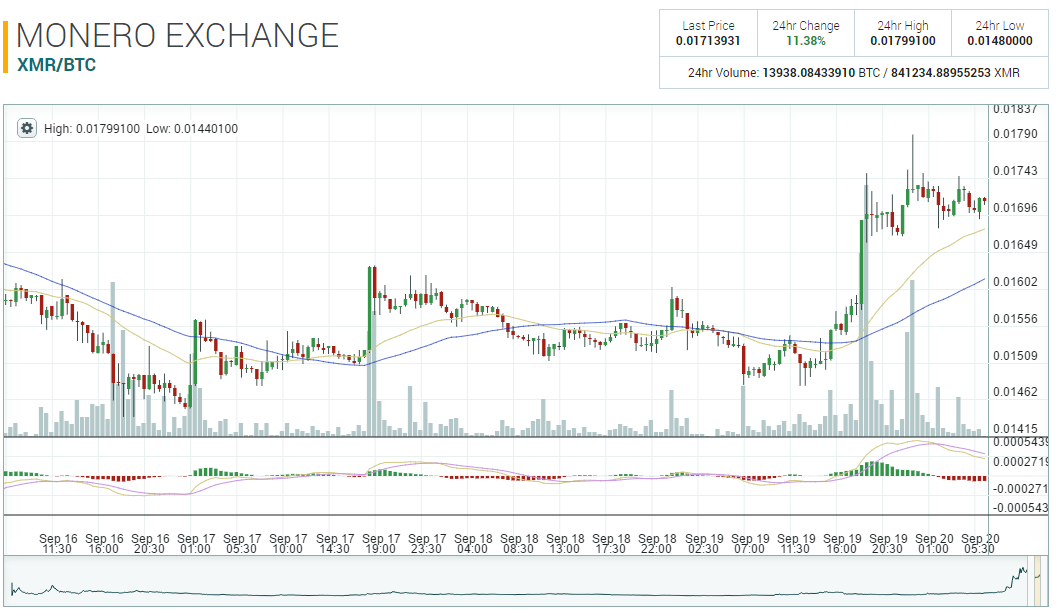Open chart settings via the gear icon
This screenshot has height=612, width=1056.
click(x=27, y=128)
